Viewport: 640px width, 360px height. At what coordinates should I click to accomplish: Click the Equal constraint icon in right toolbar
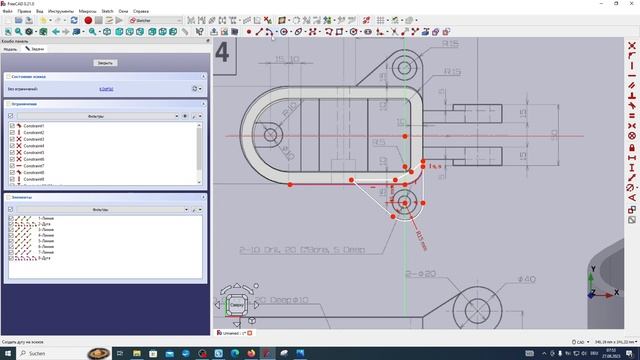tap(632, 116)
